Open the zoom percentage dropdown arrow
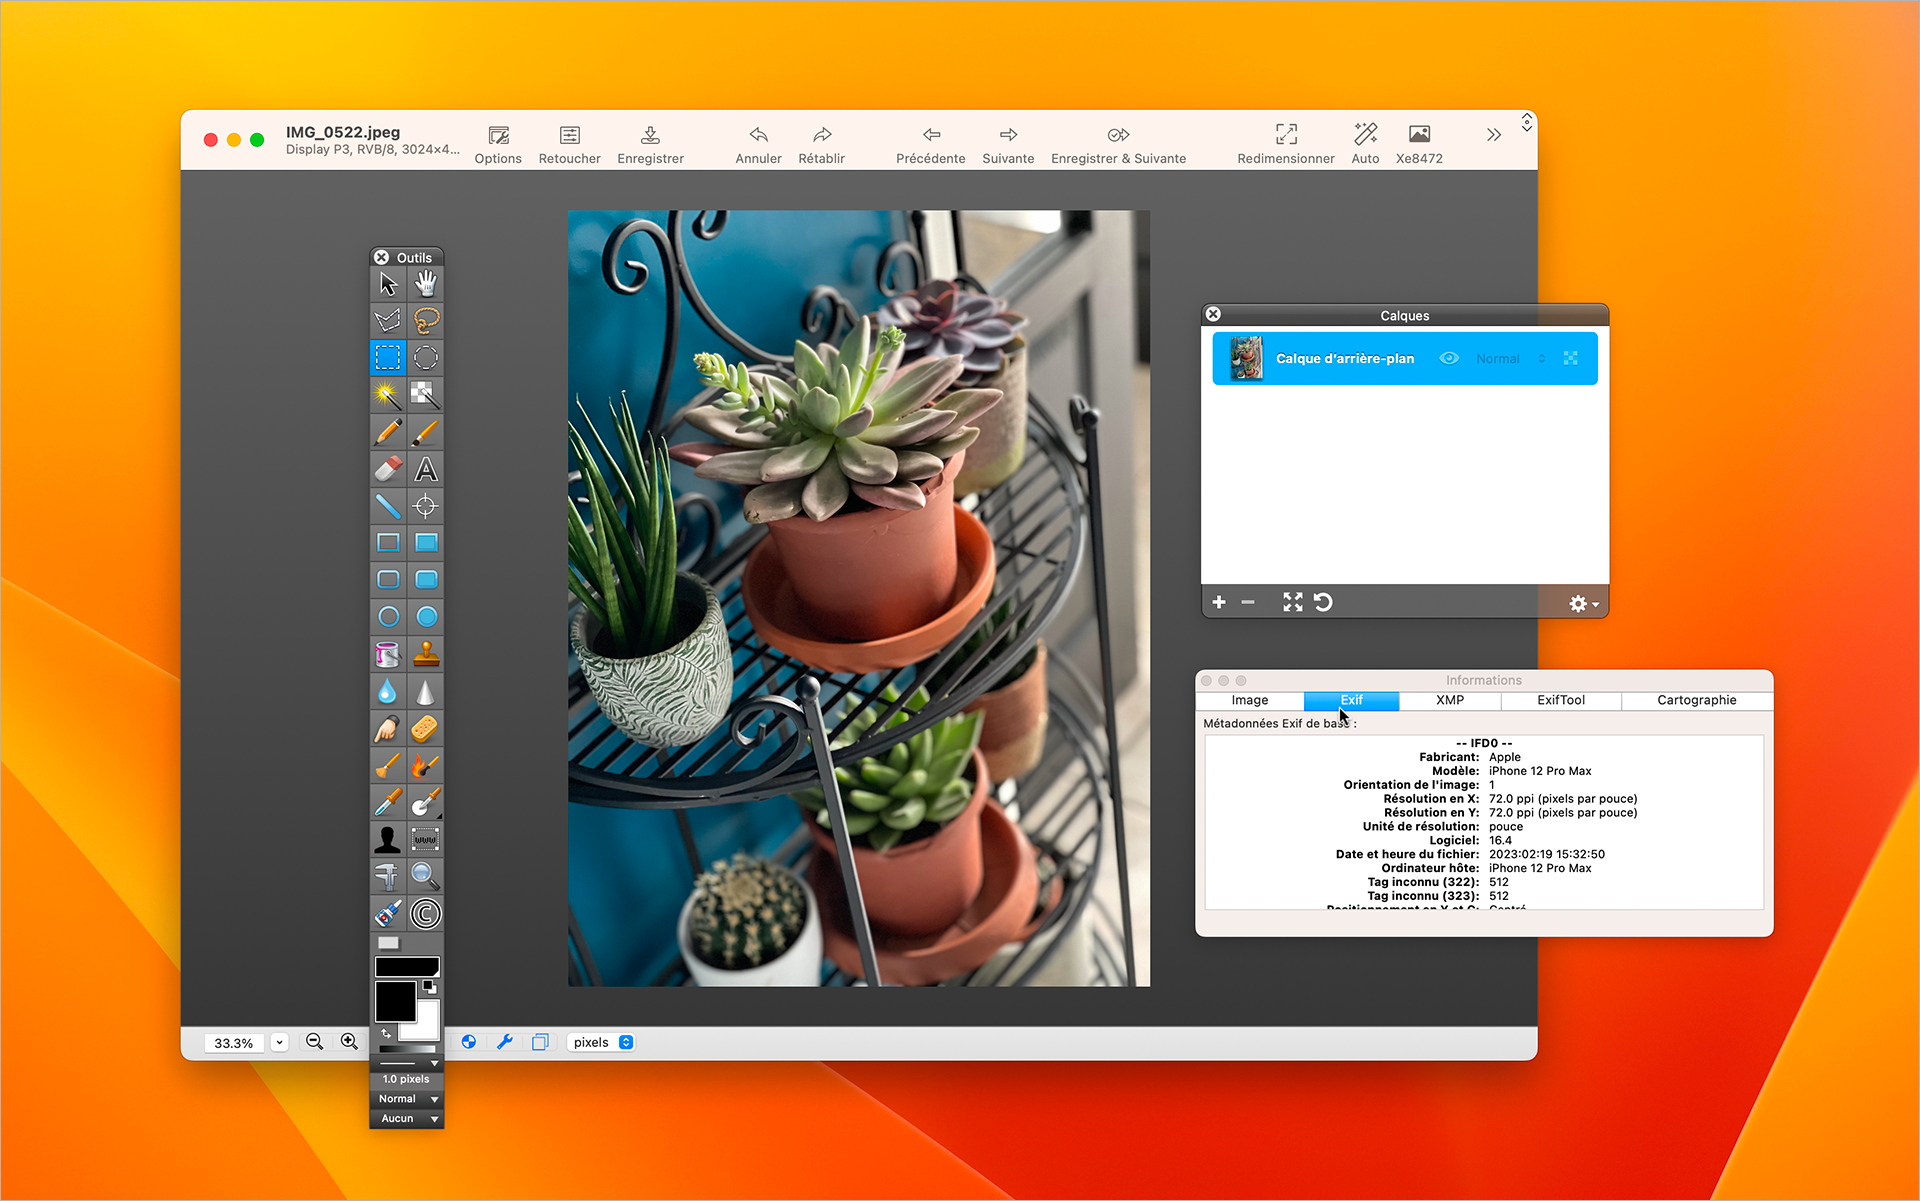The height and width of the screenshot is (1201, 1920). coord(280,1042)
